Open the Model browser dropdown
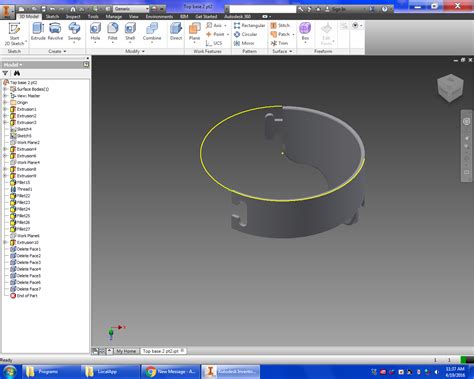The height and width of the screenshot is (379, 474). [13, 65]
